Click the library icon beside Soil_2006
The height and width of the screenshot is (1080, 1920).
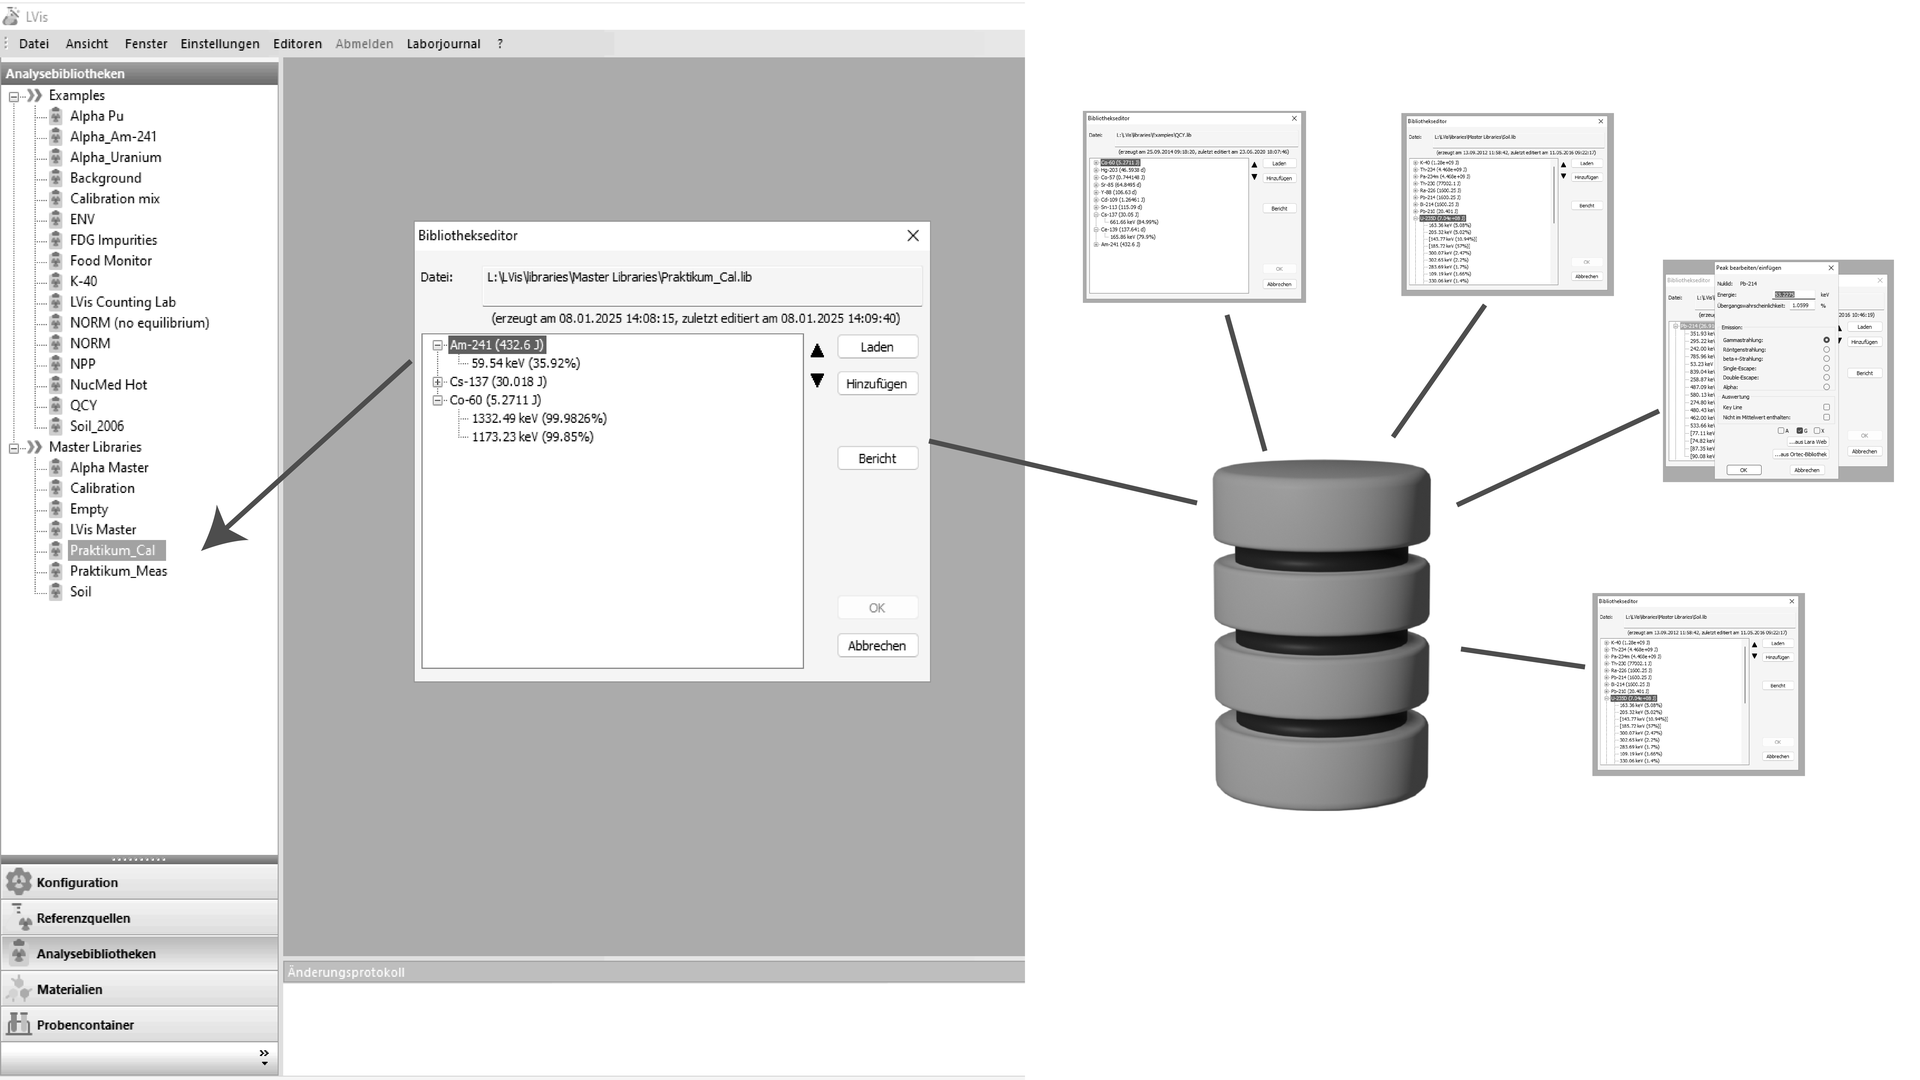tap(56, 426)
